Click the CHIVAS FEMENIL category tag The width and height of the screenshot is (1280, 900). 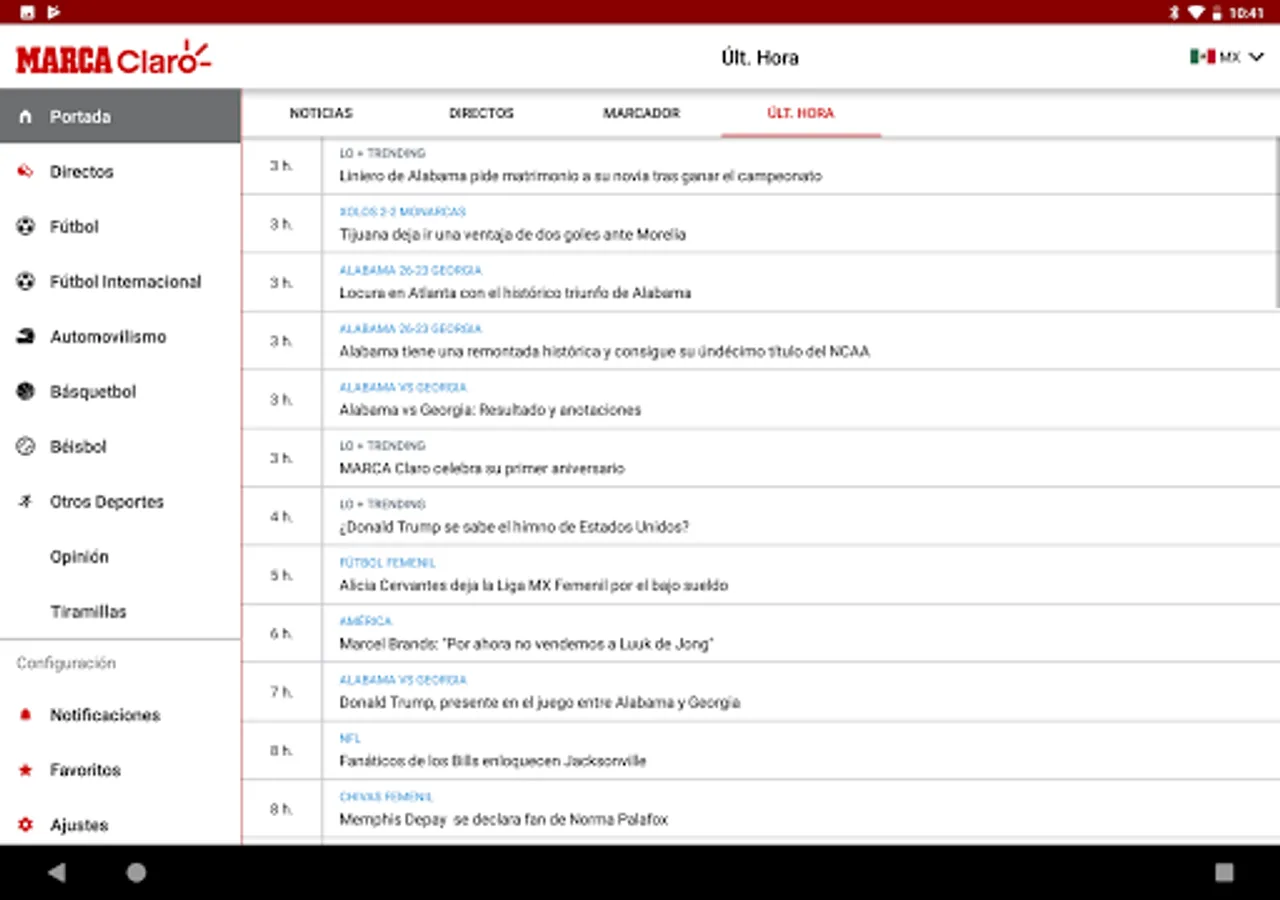386,797
